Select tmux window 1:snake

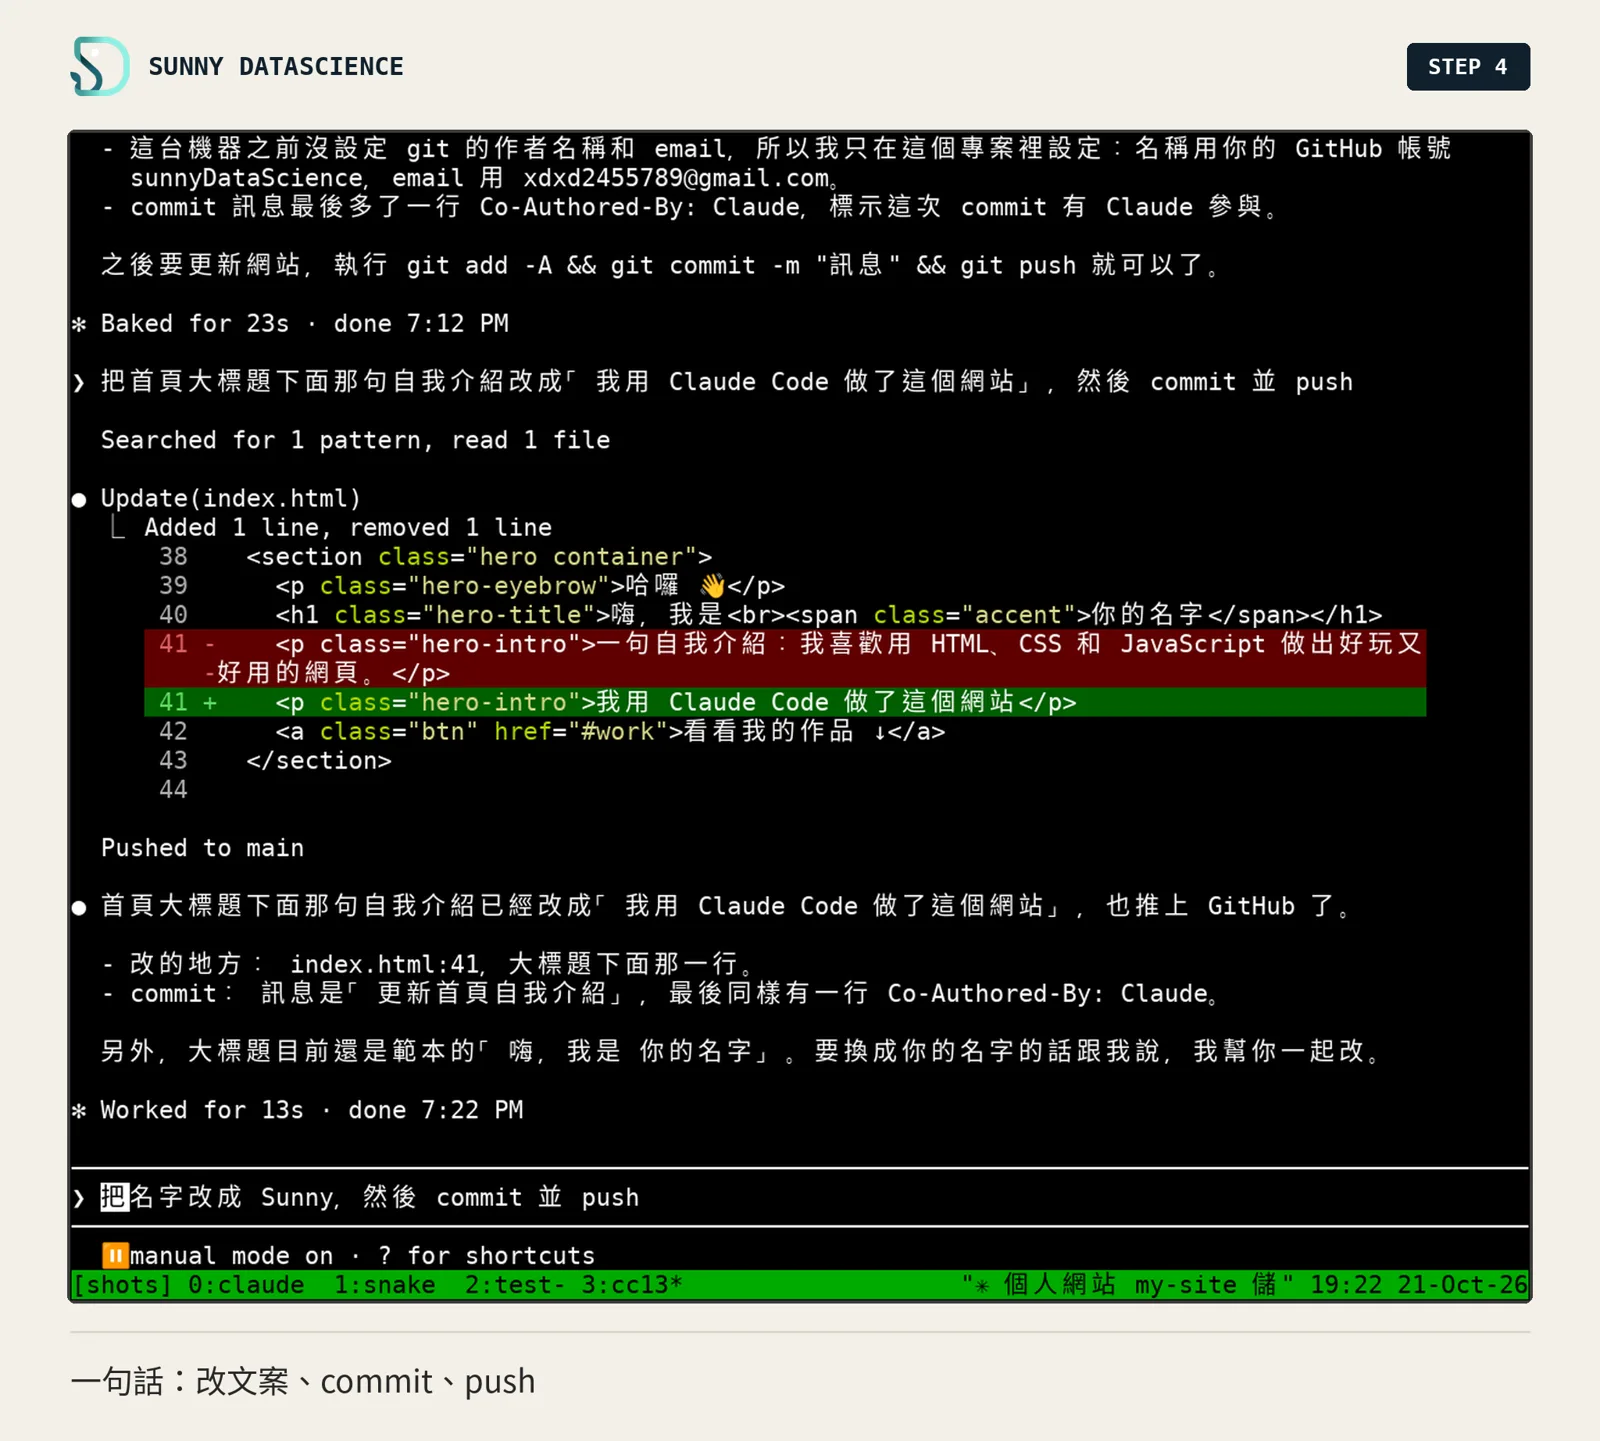click(385, 1285)
